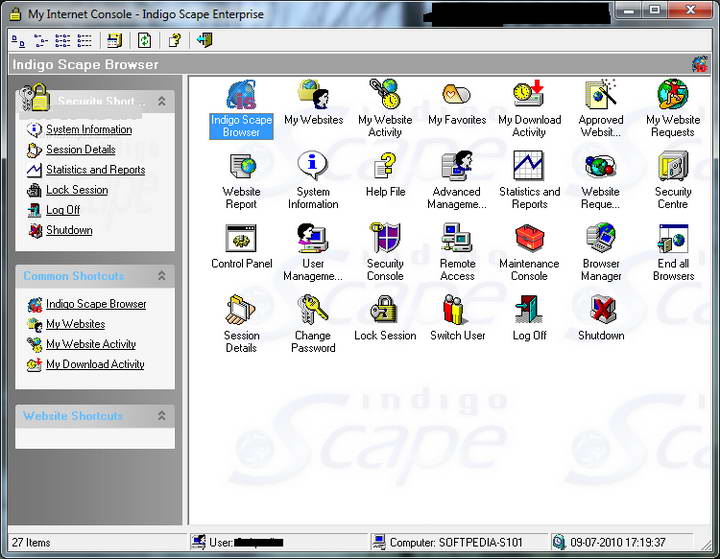Click Statistics and Reports sidebar link
The height and width of the screenshot is (559, 720).
[96, 169]
